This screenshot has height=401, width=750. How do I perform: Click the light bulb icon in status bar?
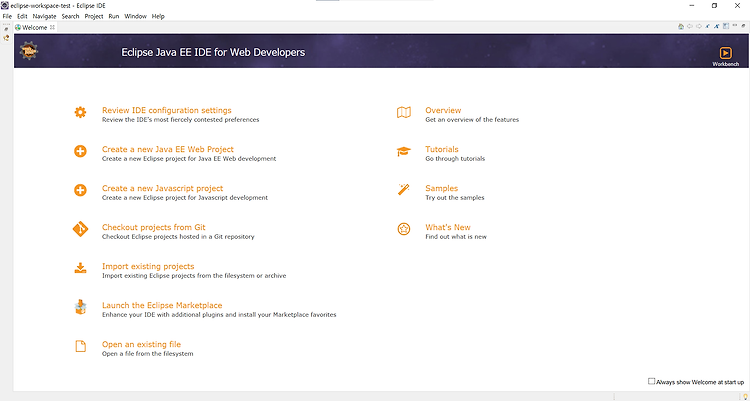[x=745, y=397]
